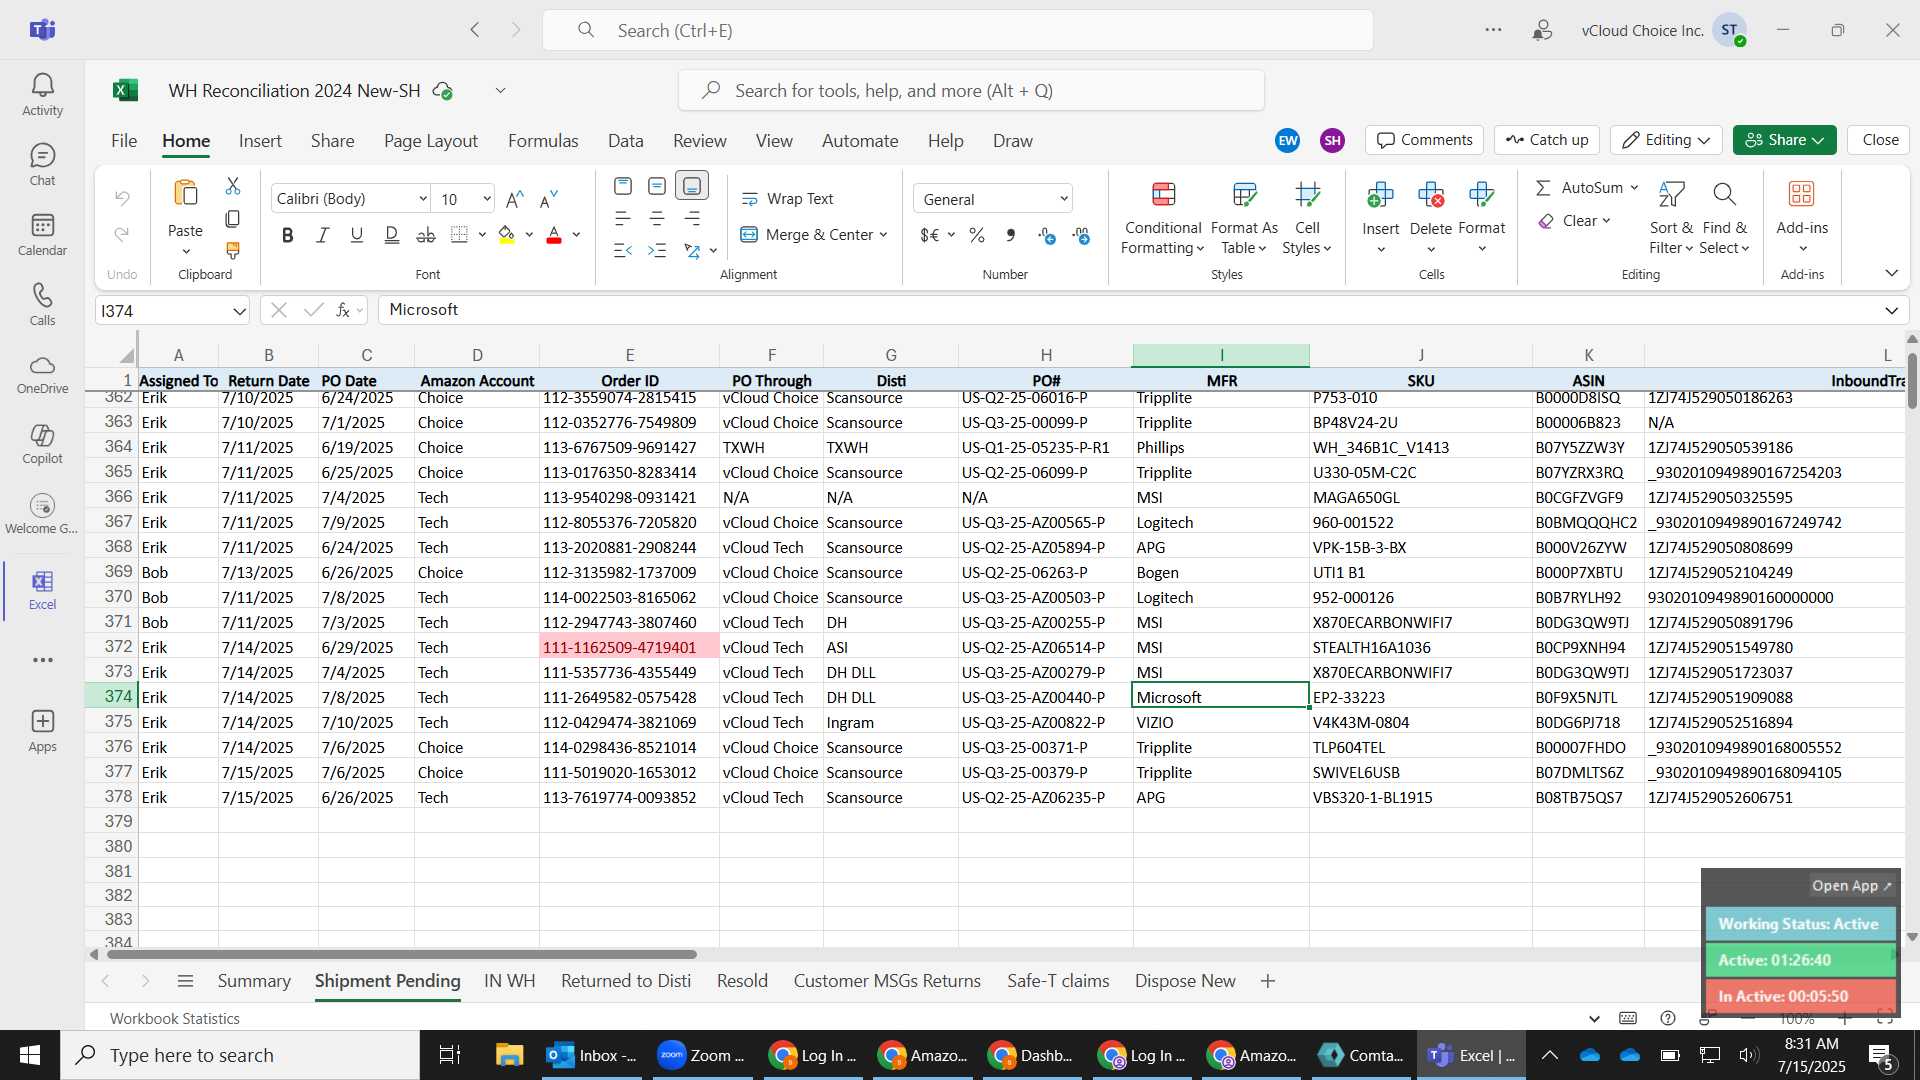Image resolution: width=1920 pixels, height=1080 pixels.
Task: Increase indent icon
Action: coord(657,250)
